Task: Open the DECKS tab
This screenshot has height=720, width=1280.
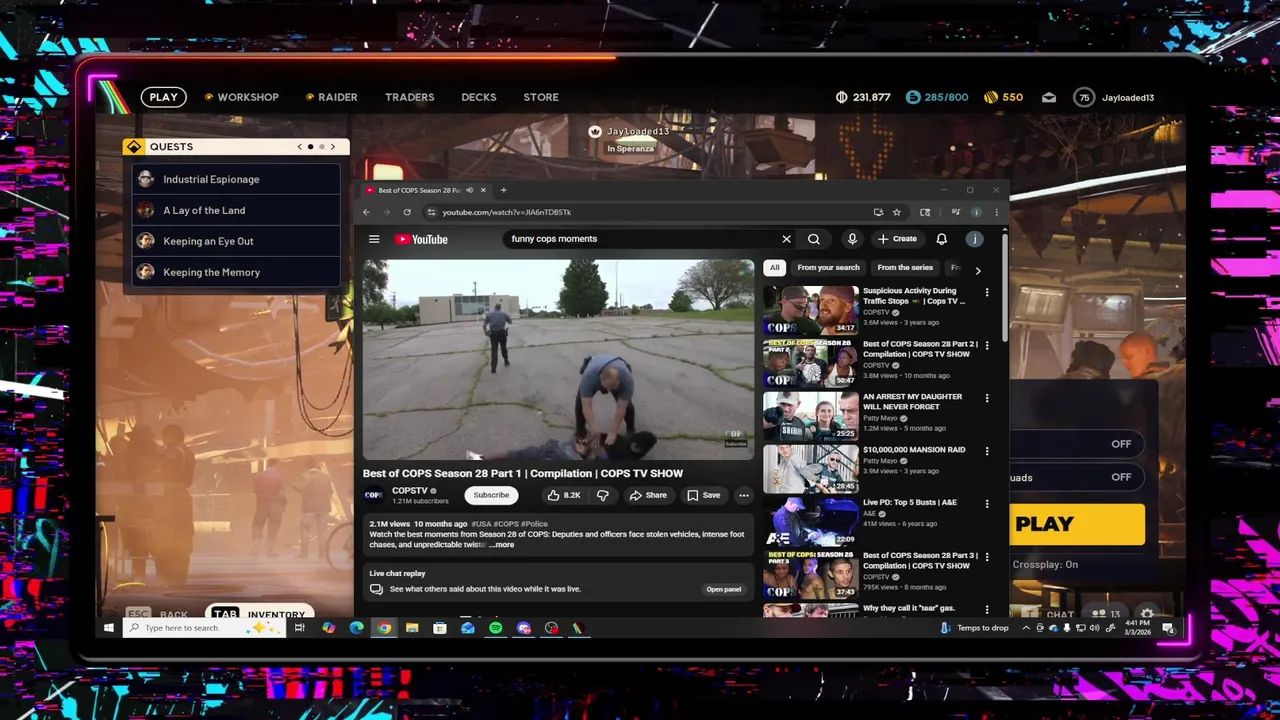Action: point(478,97)
